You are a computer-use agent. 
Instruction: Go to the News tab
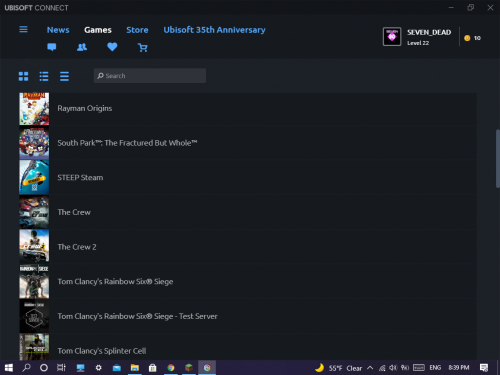[x=58, y=30]
